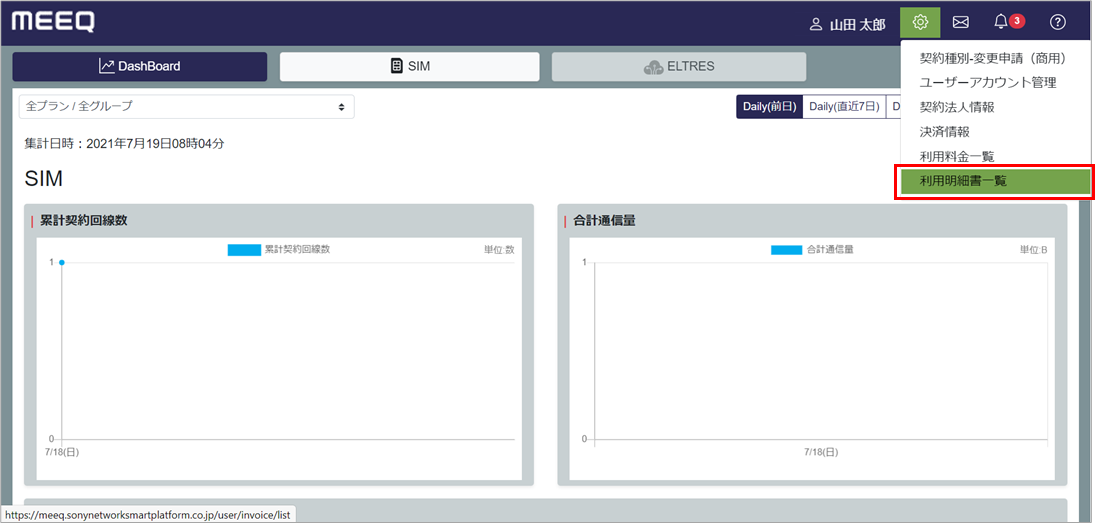Open the help question mark icon
1095x523 pixels.
click(1058, 22)
